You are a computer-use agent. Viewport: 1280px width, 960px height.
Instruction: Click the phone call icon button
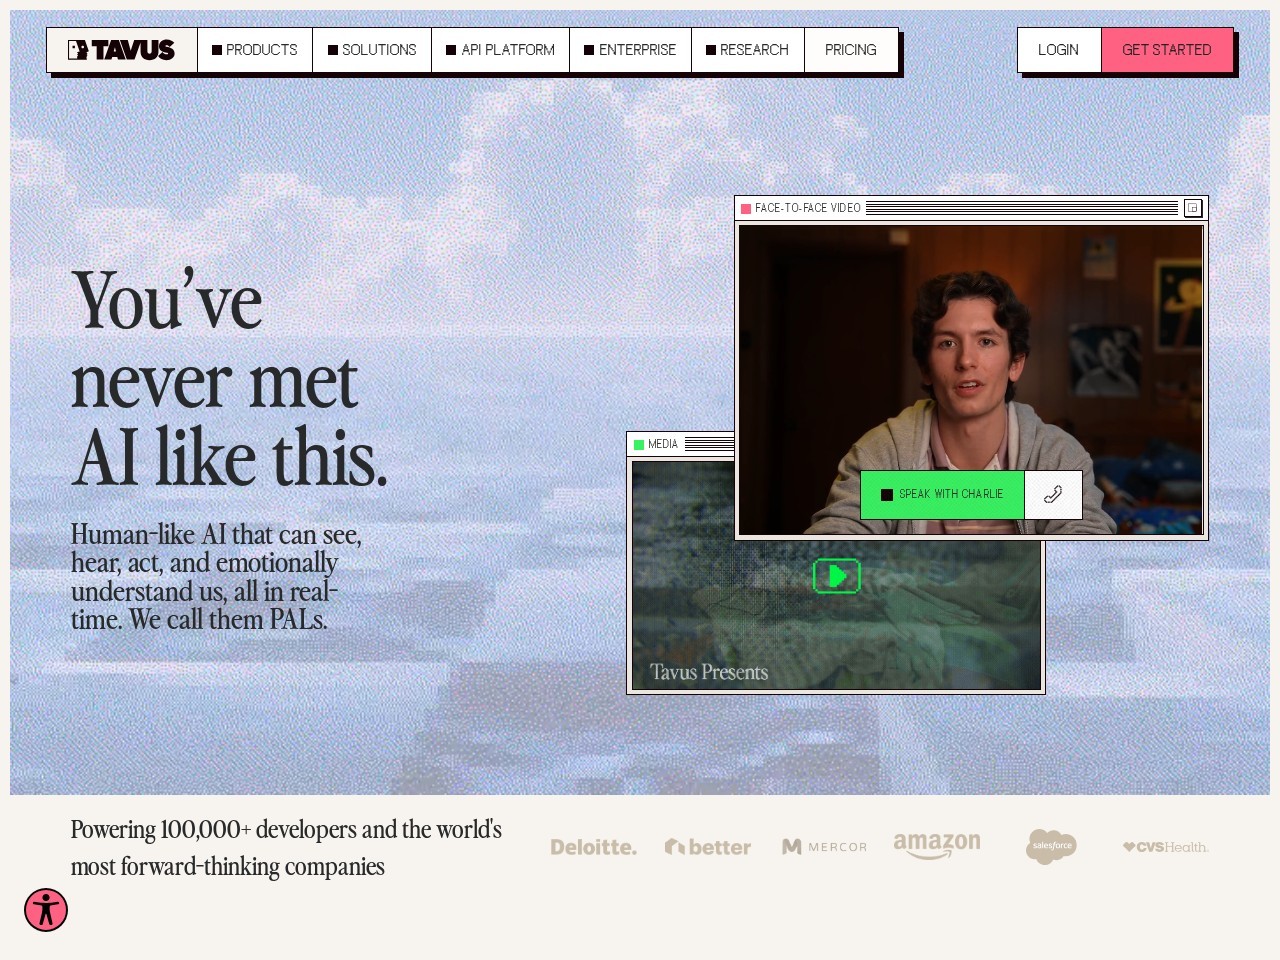(x=1053, y=495)
